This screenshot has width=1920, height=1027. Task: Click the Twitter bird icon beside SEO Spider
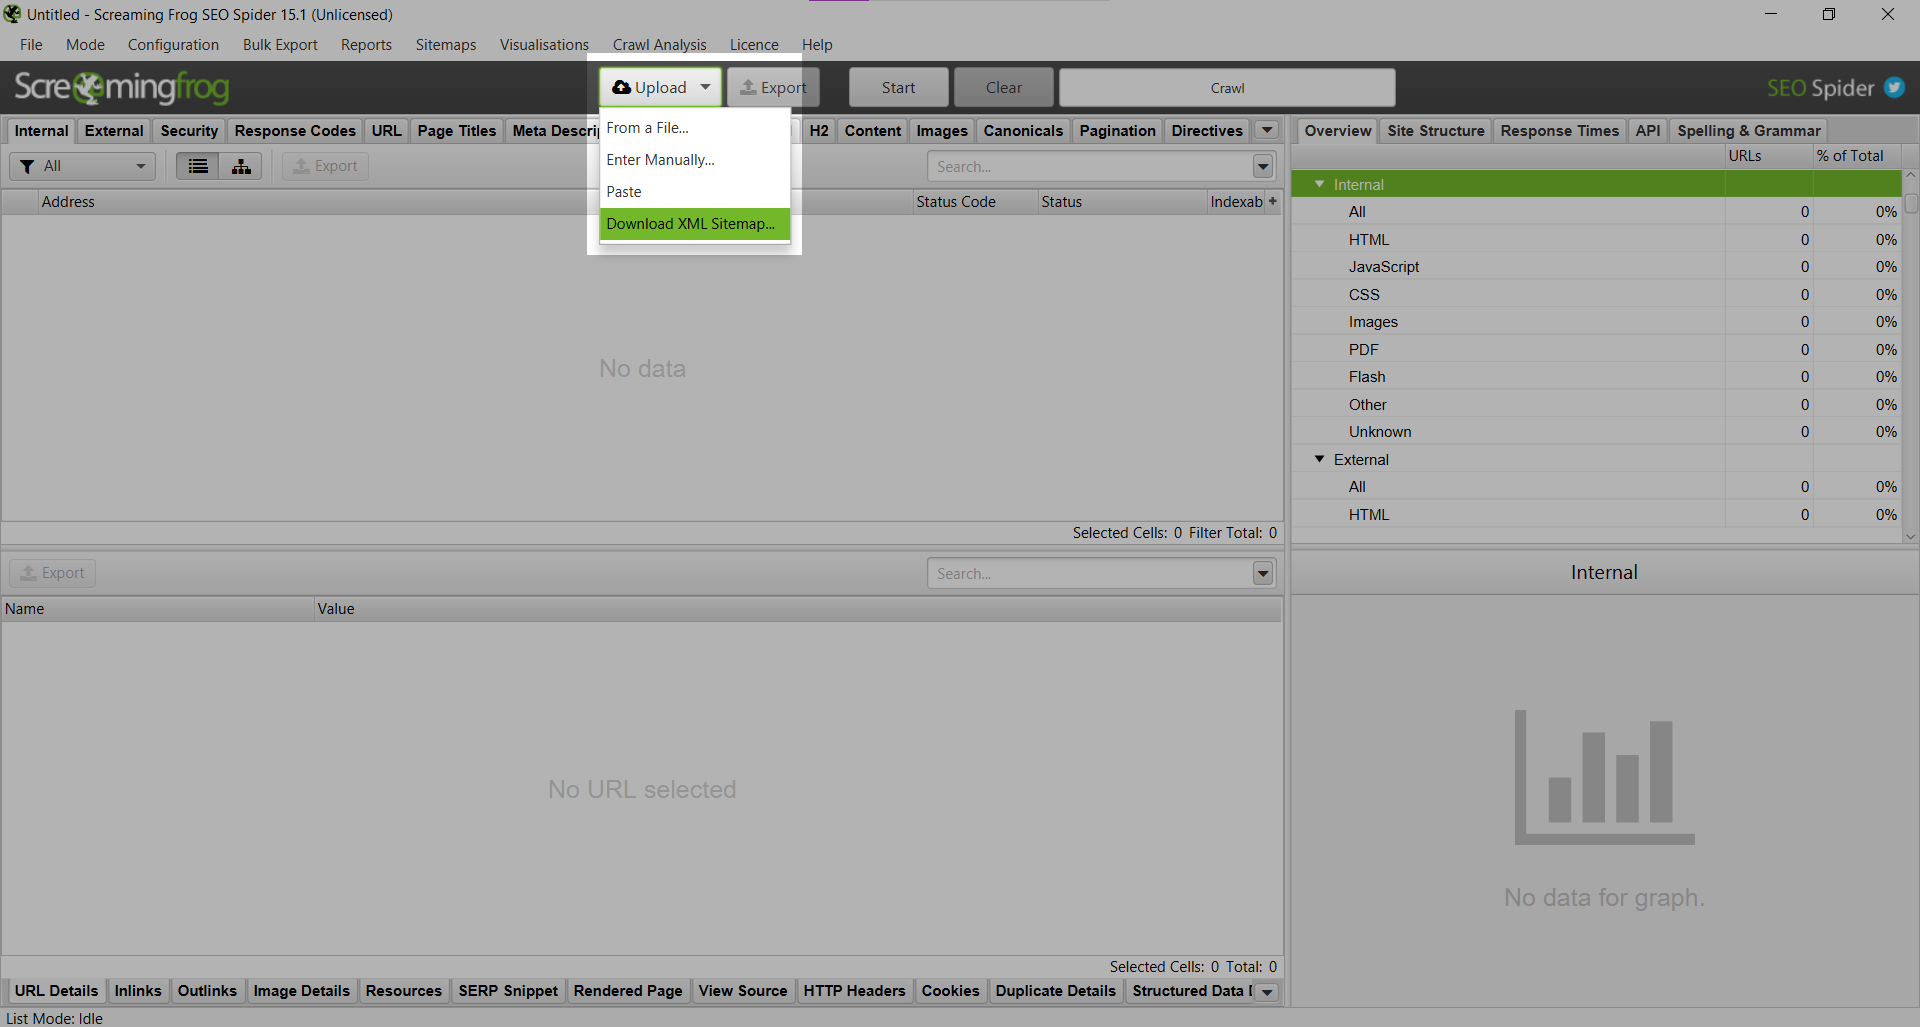coord(1894,88)
